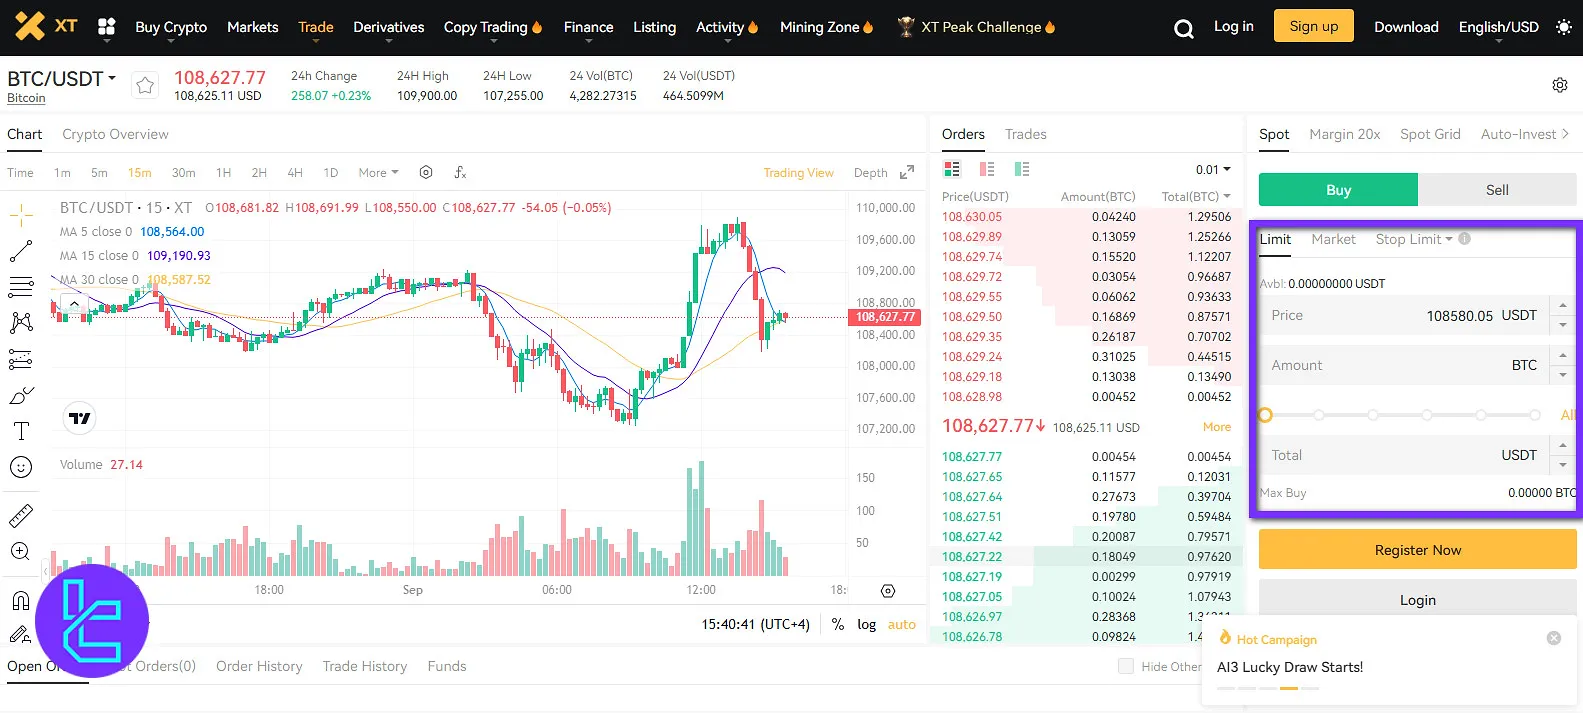Show buy orders only view

[1022, 169]
